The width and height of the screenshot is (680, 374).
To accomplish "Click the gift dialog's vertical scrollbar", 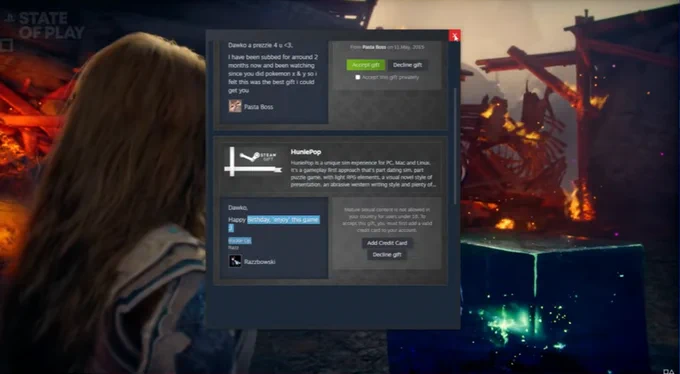I will (x=455, y=146).
